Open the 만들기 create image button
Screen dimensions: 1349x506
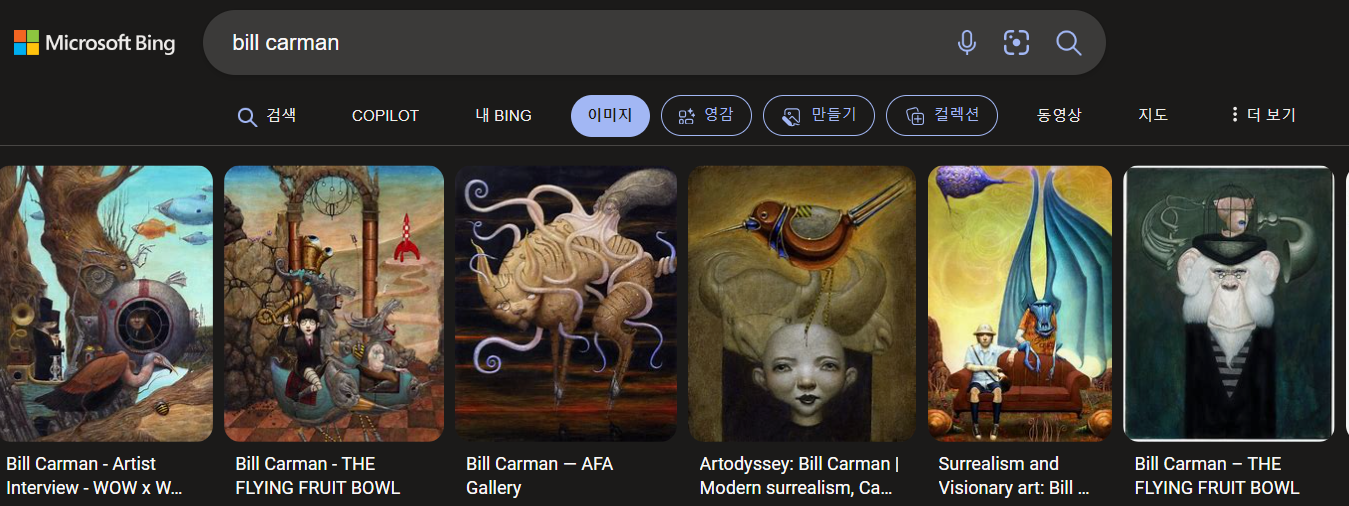pos(819,115)
